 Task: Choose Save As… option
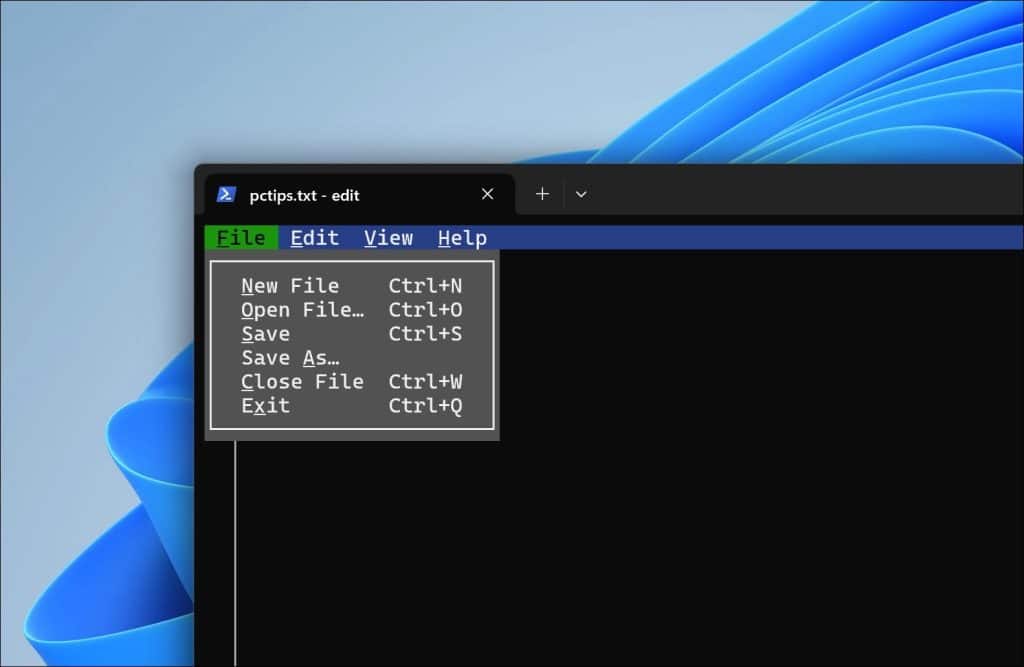tap(352, 358)
